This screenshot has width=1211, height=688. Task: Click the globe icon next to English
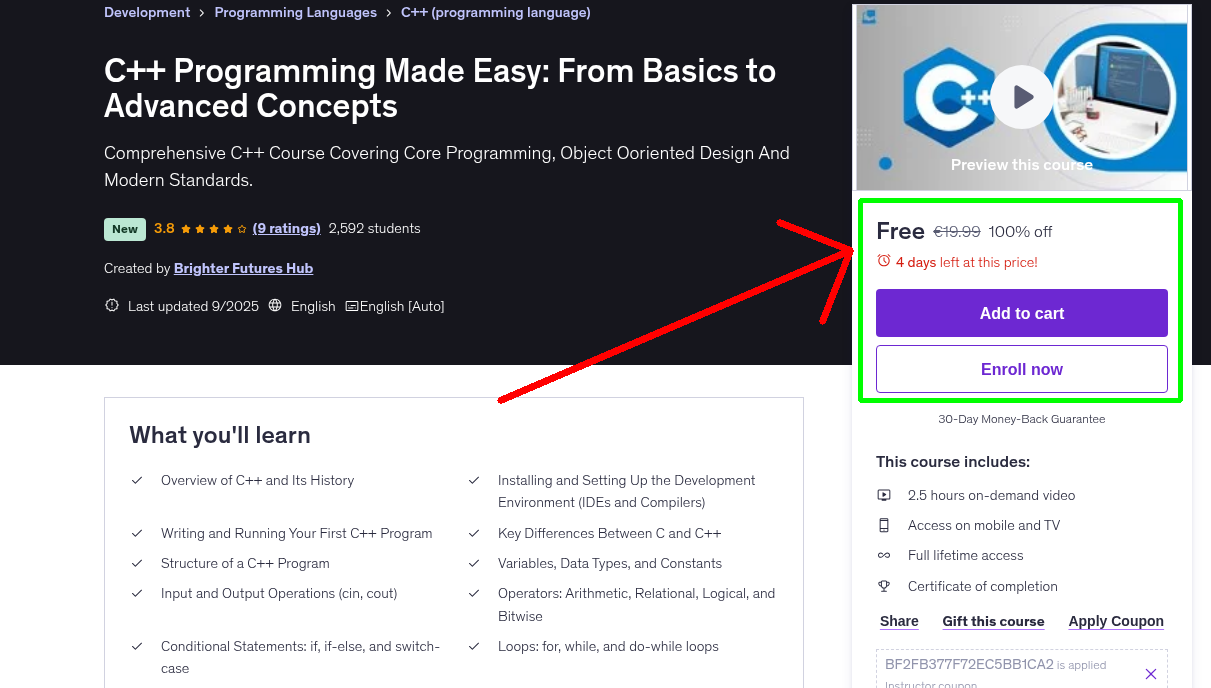pyautogui.click(x=275, y=305)
